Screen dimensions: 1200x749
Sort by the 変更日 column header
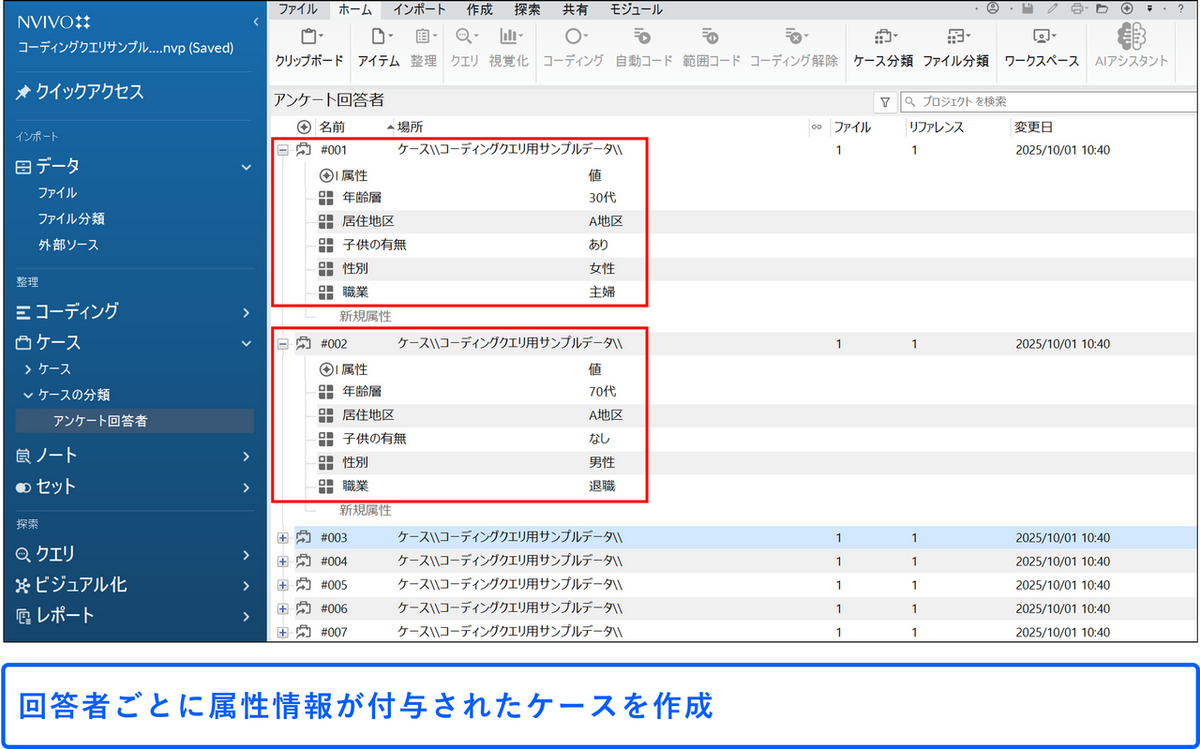[1033, 127]
